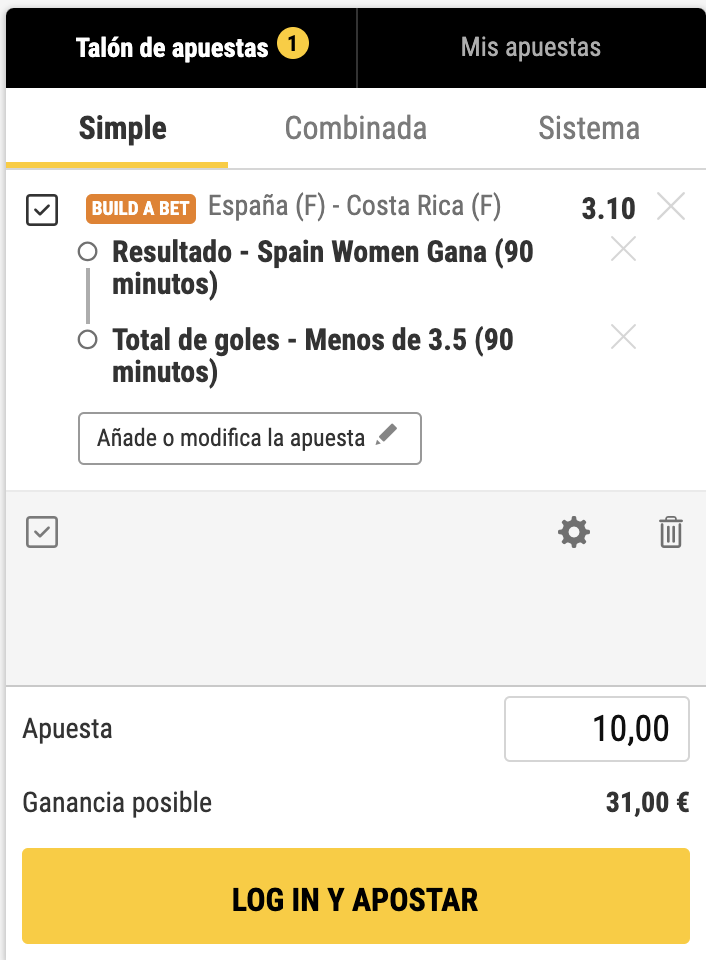
Task: Switch to the Combinada tab
Action: click(x=356, y=128)
